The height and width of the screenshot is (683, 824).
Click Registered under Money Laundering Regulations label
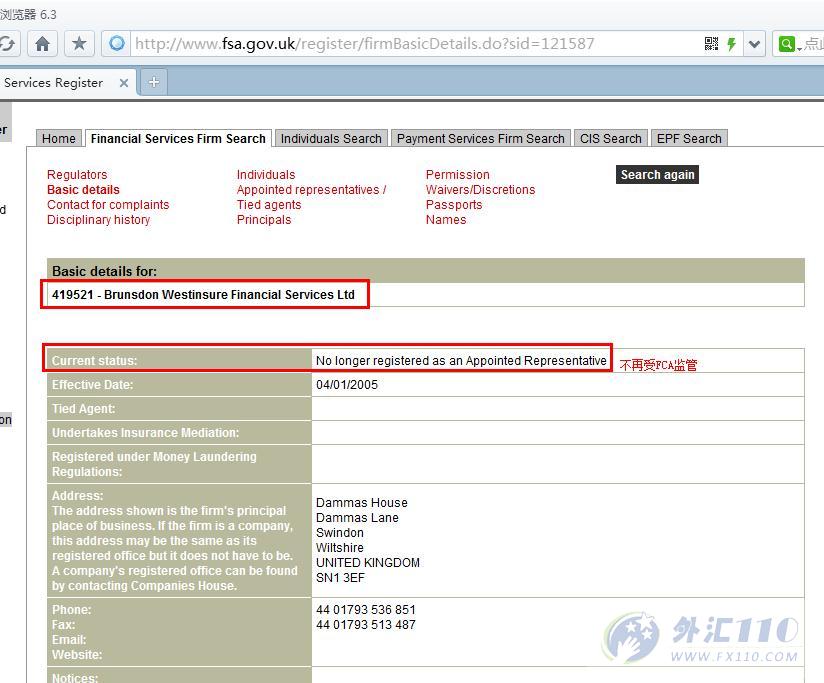pyautogui.click(x=154, y=464)
